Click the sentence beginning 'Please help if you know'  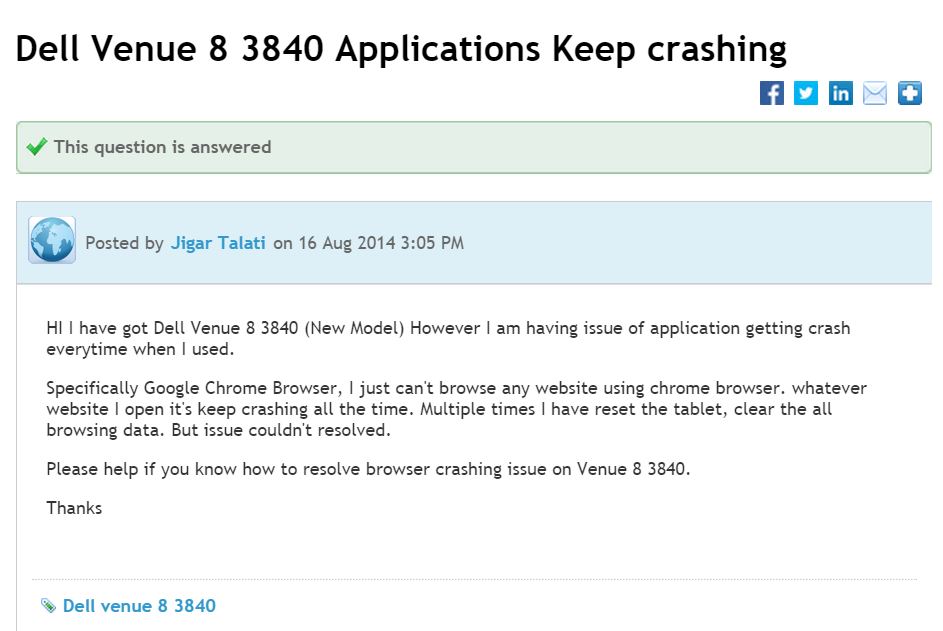click(368, 469)
